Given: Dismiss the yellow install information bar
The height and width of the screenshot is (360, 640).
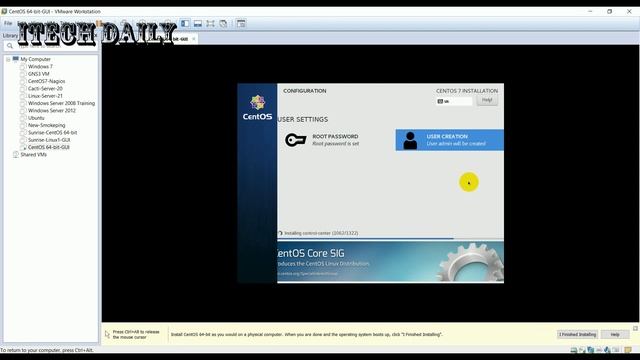Looking at the screenshot, I should [x=636, y=328].
